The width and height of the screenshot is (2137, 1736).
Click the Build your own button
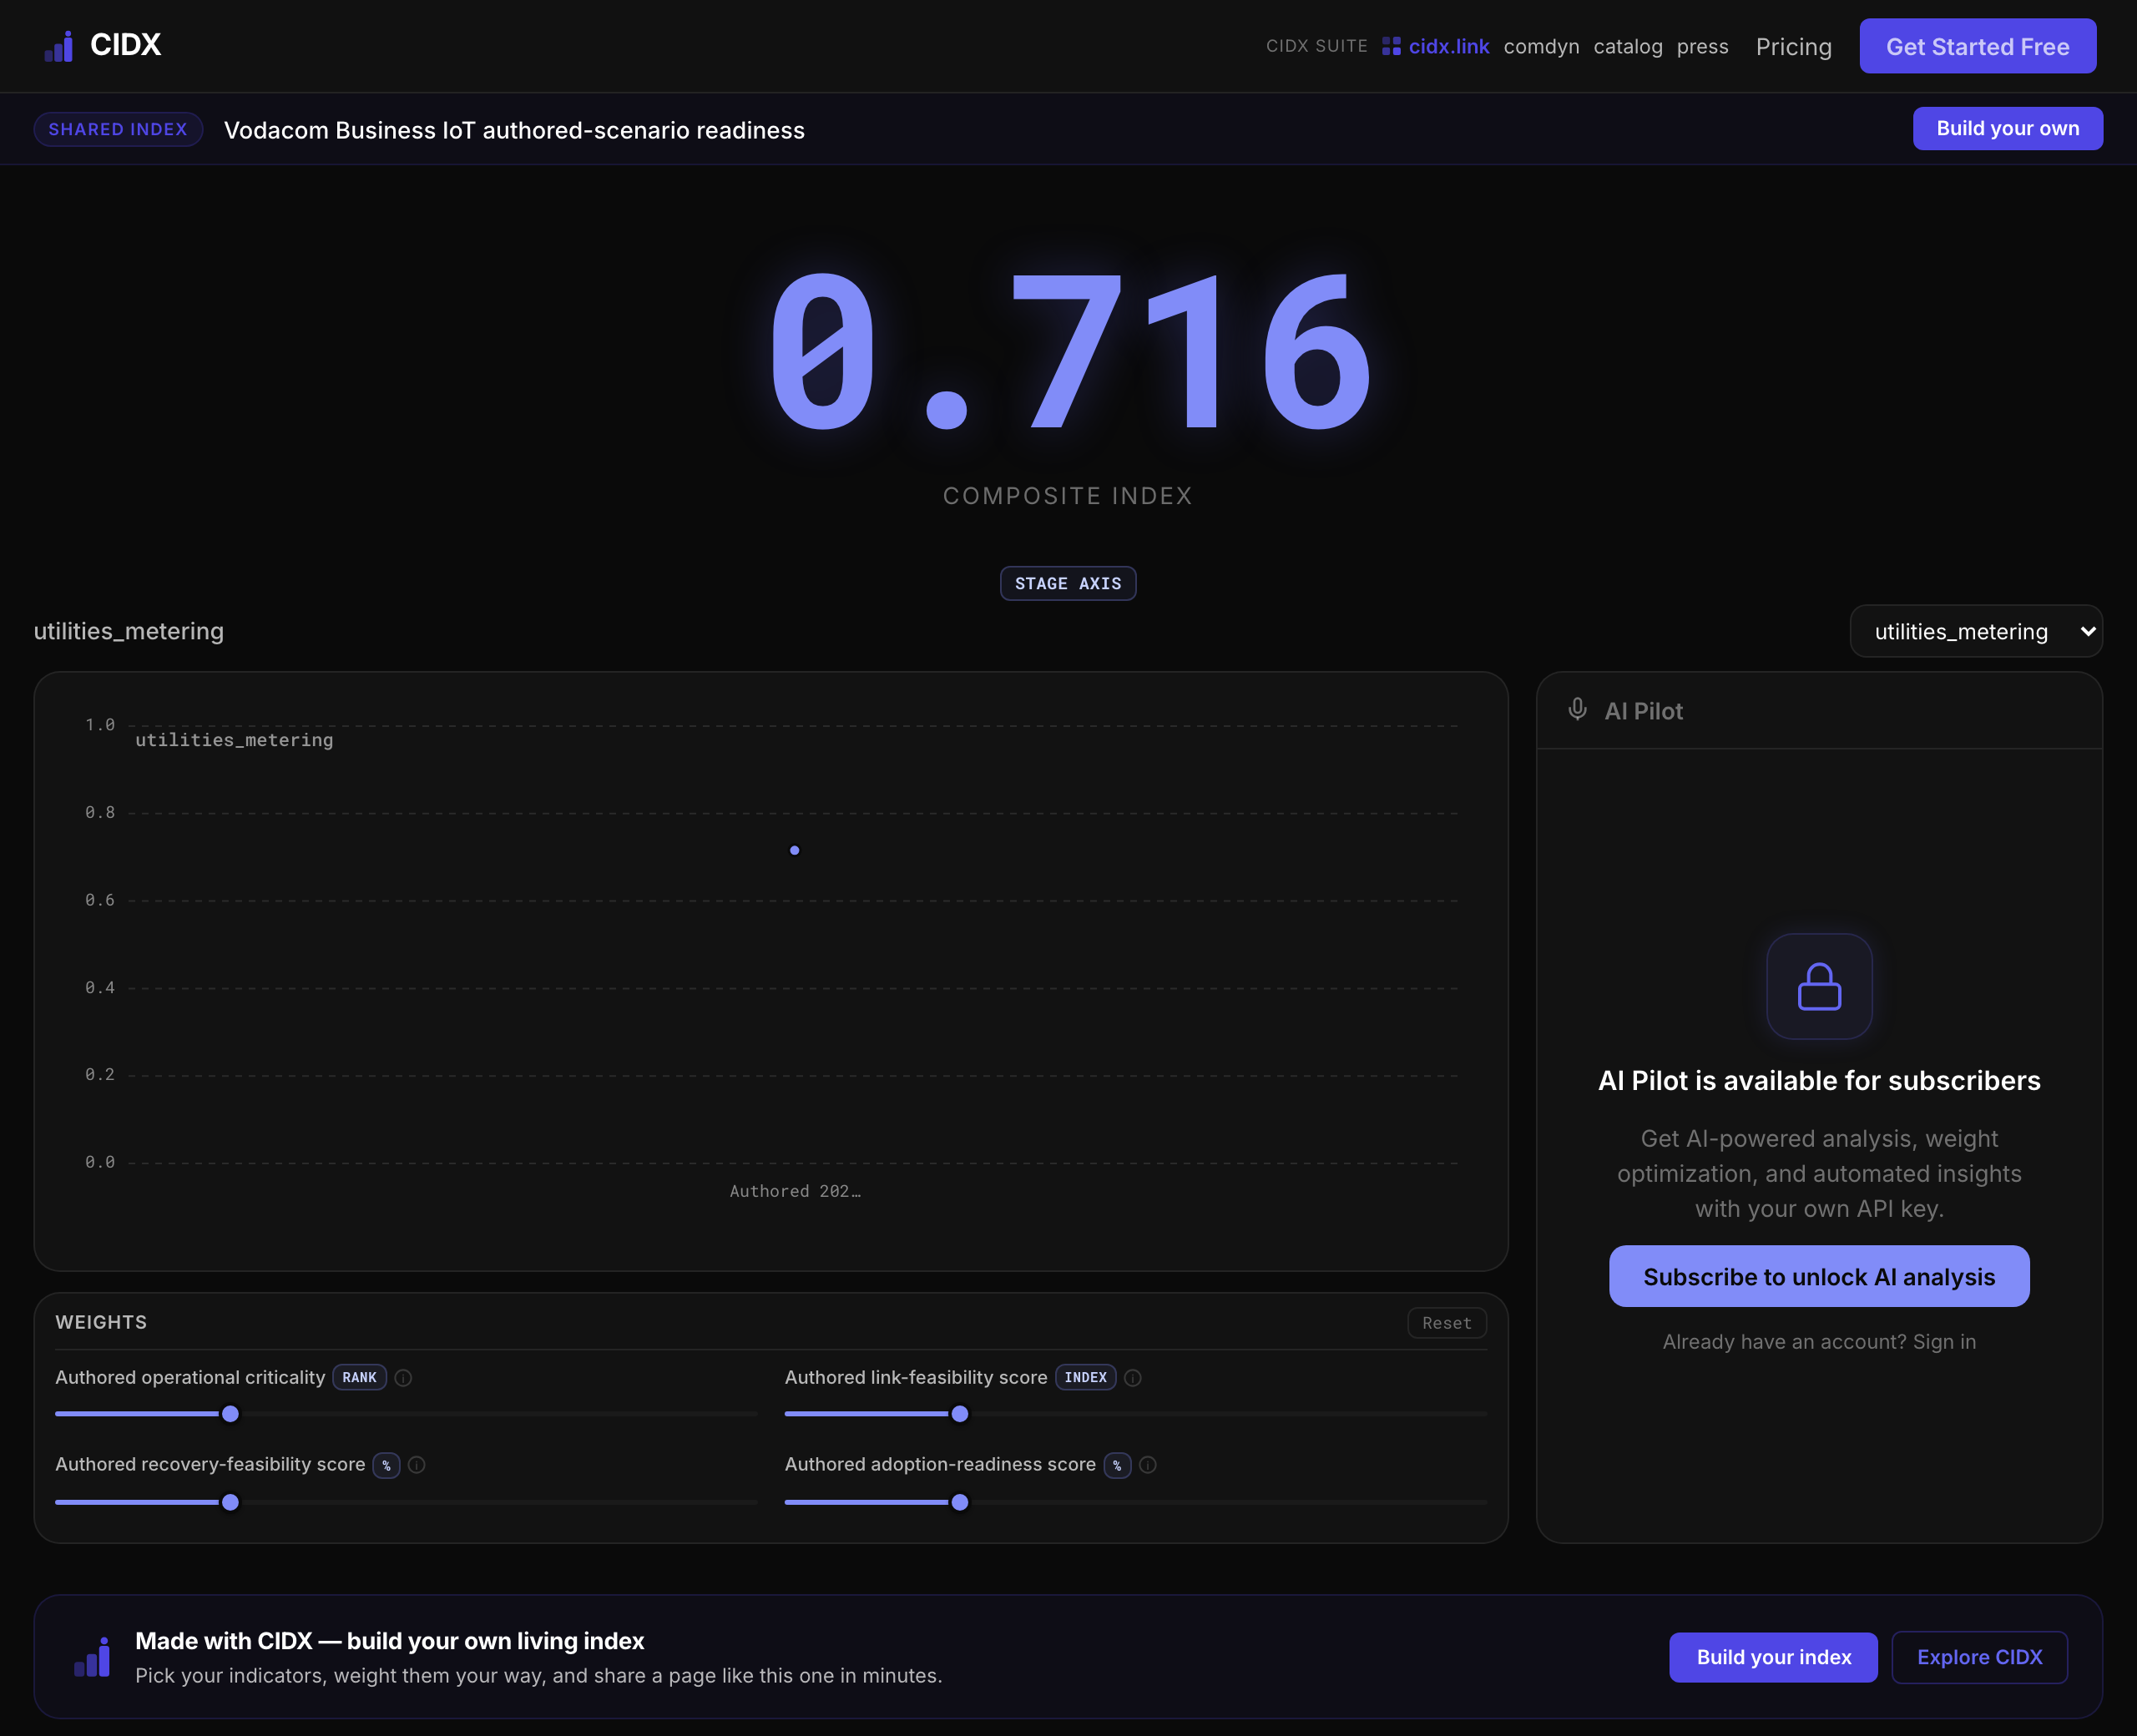pos(2008,129)
